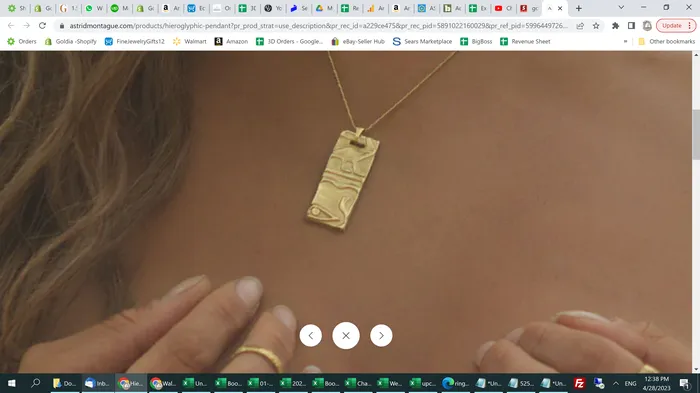The height and width of the screenshot is (393, 700).
Task: Open Windows notification center
Action: tap(684, 383)
